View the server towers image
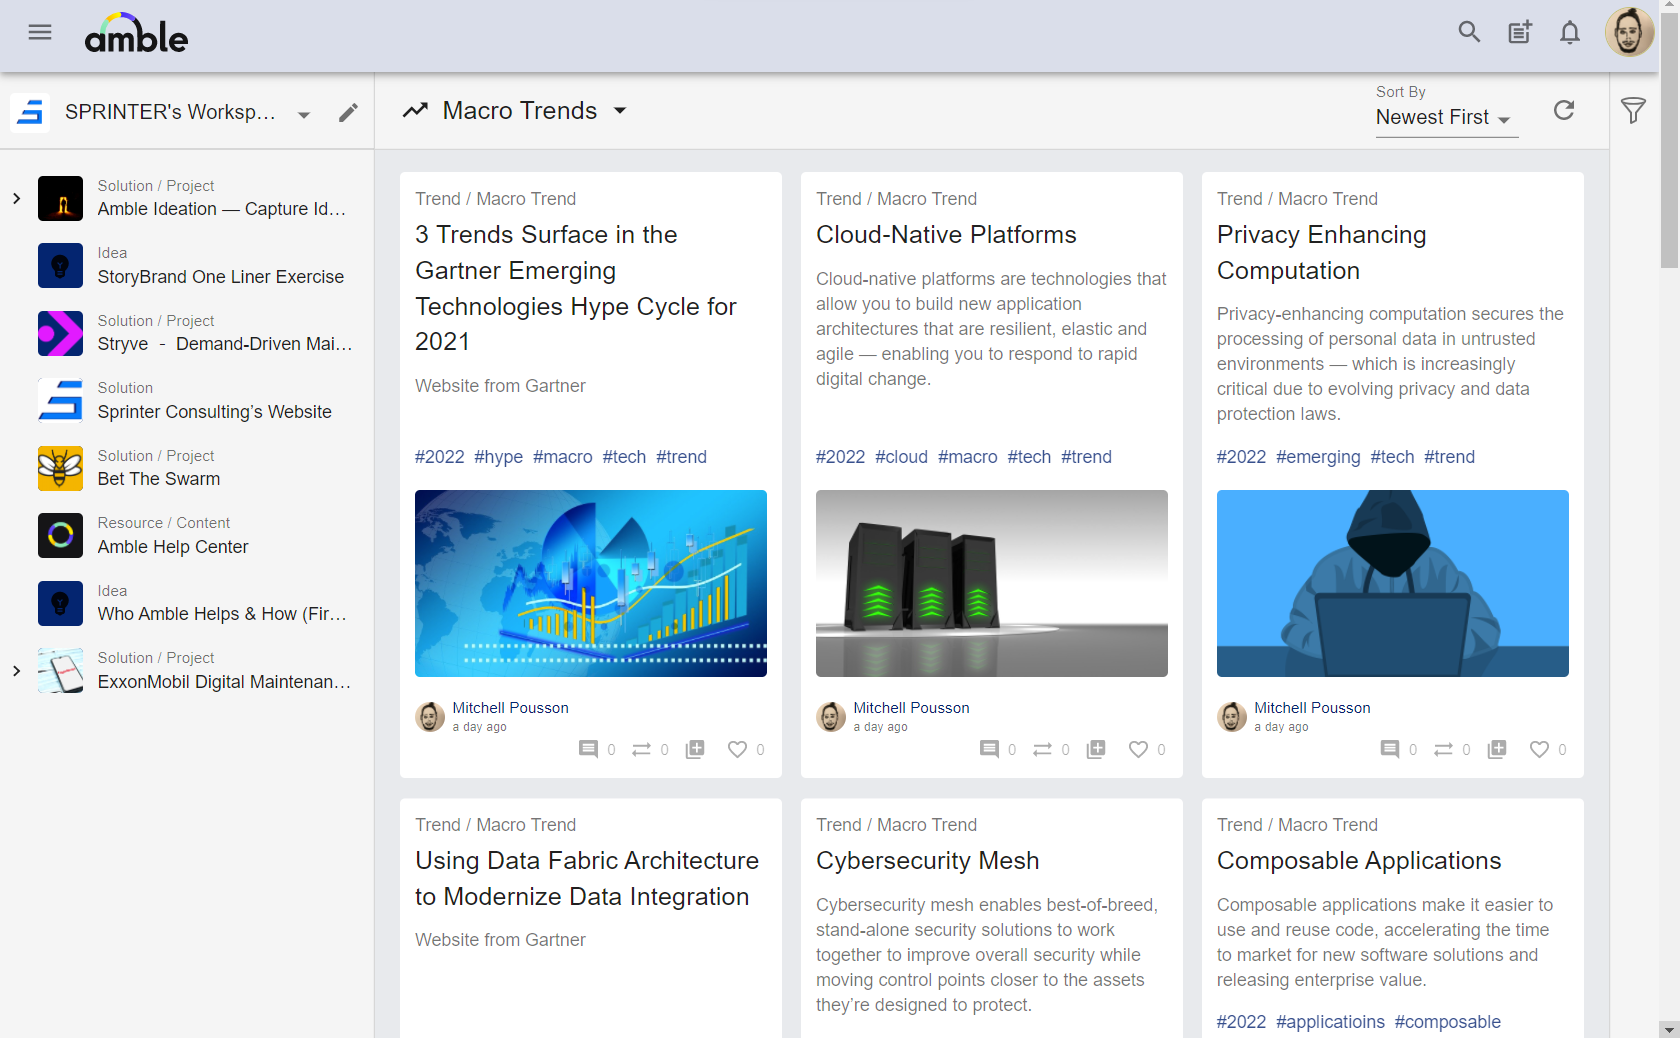This screenshot has height=1038, width=1680. (992, 583)
